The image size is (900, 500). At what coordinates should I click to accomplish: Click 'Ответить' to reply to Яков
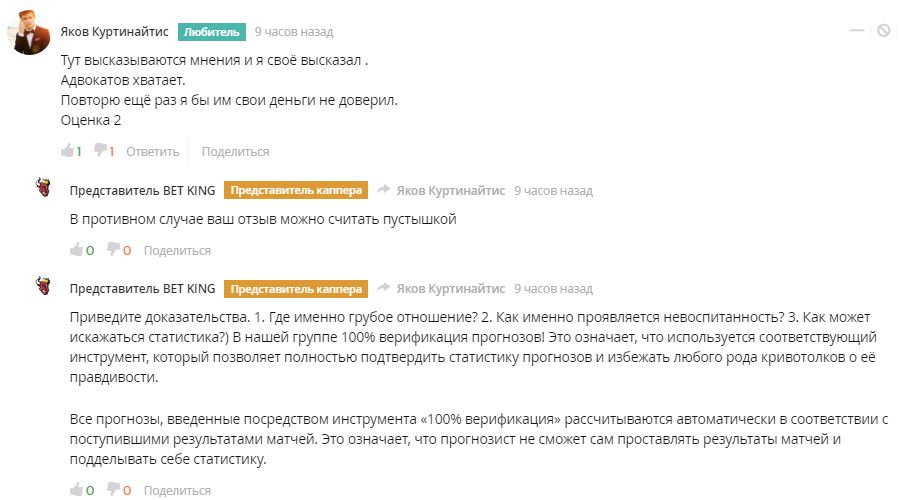pyautogui.click(x=152, y=152)
